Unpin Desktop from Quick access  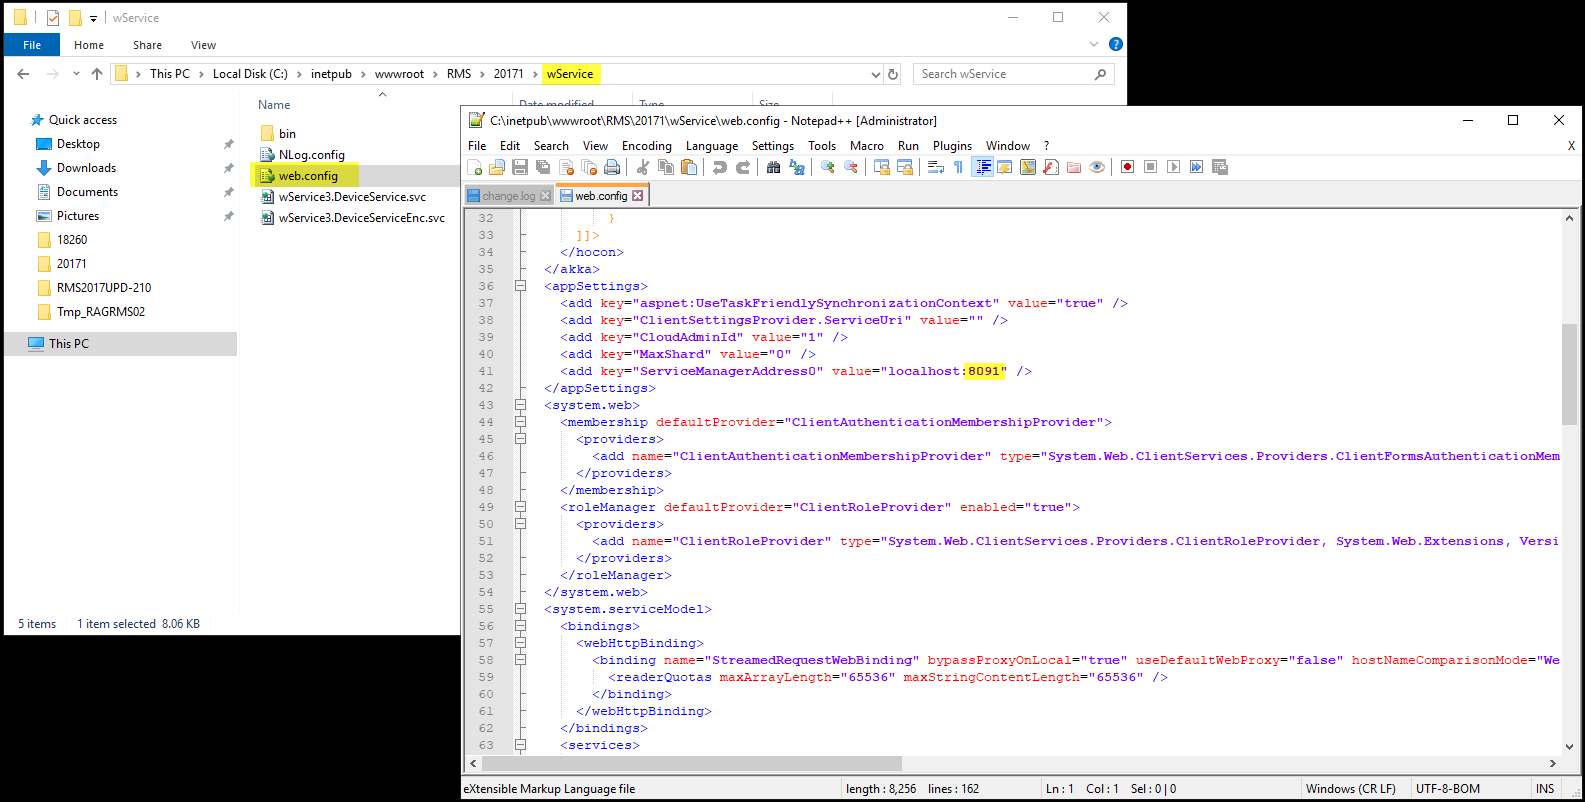pos(228,144)
